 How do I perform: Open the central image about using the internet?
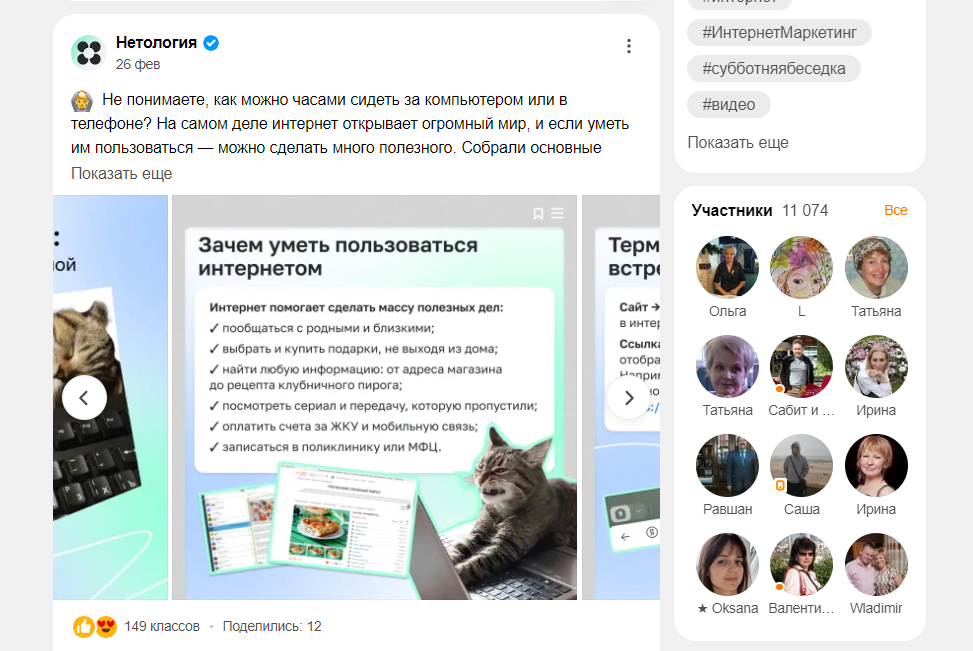coord(374,397)
